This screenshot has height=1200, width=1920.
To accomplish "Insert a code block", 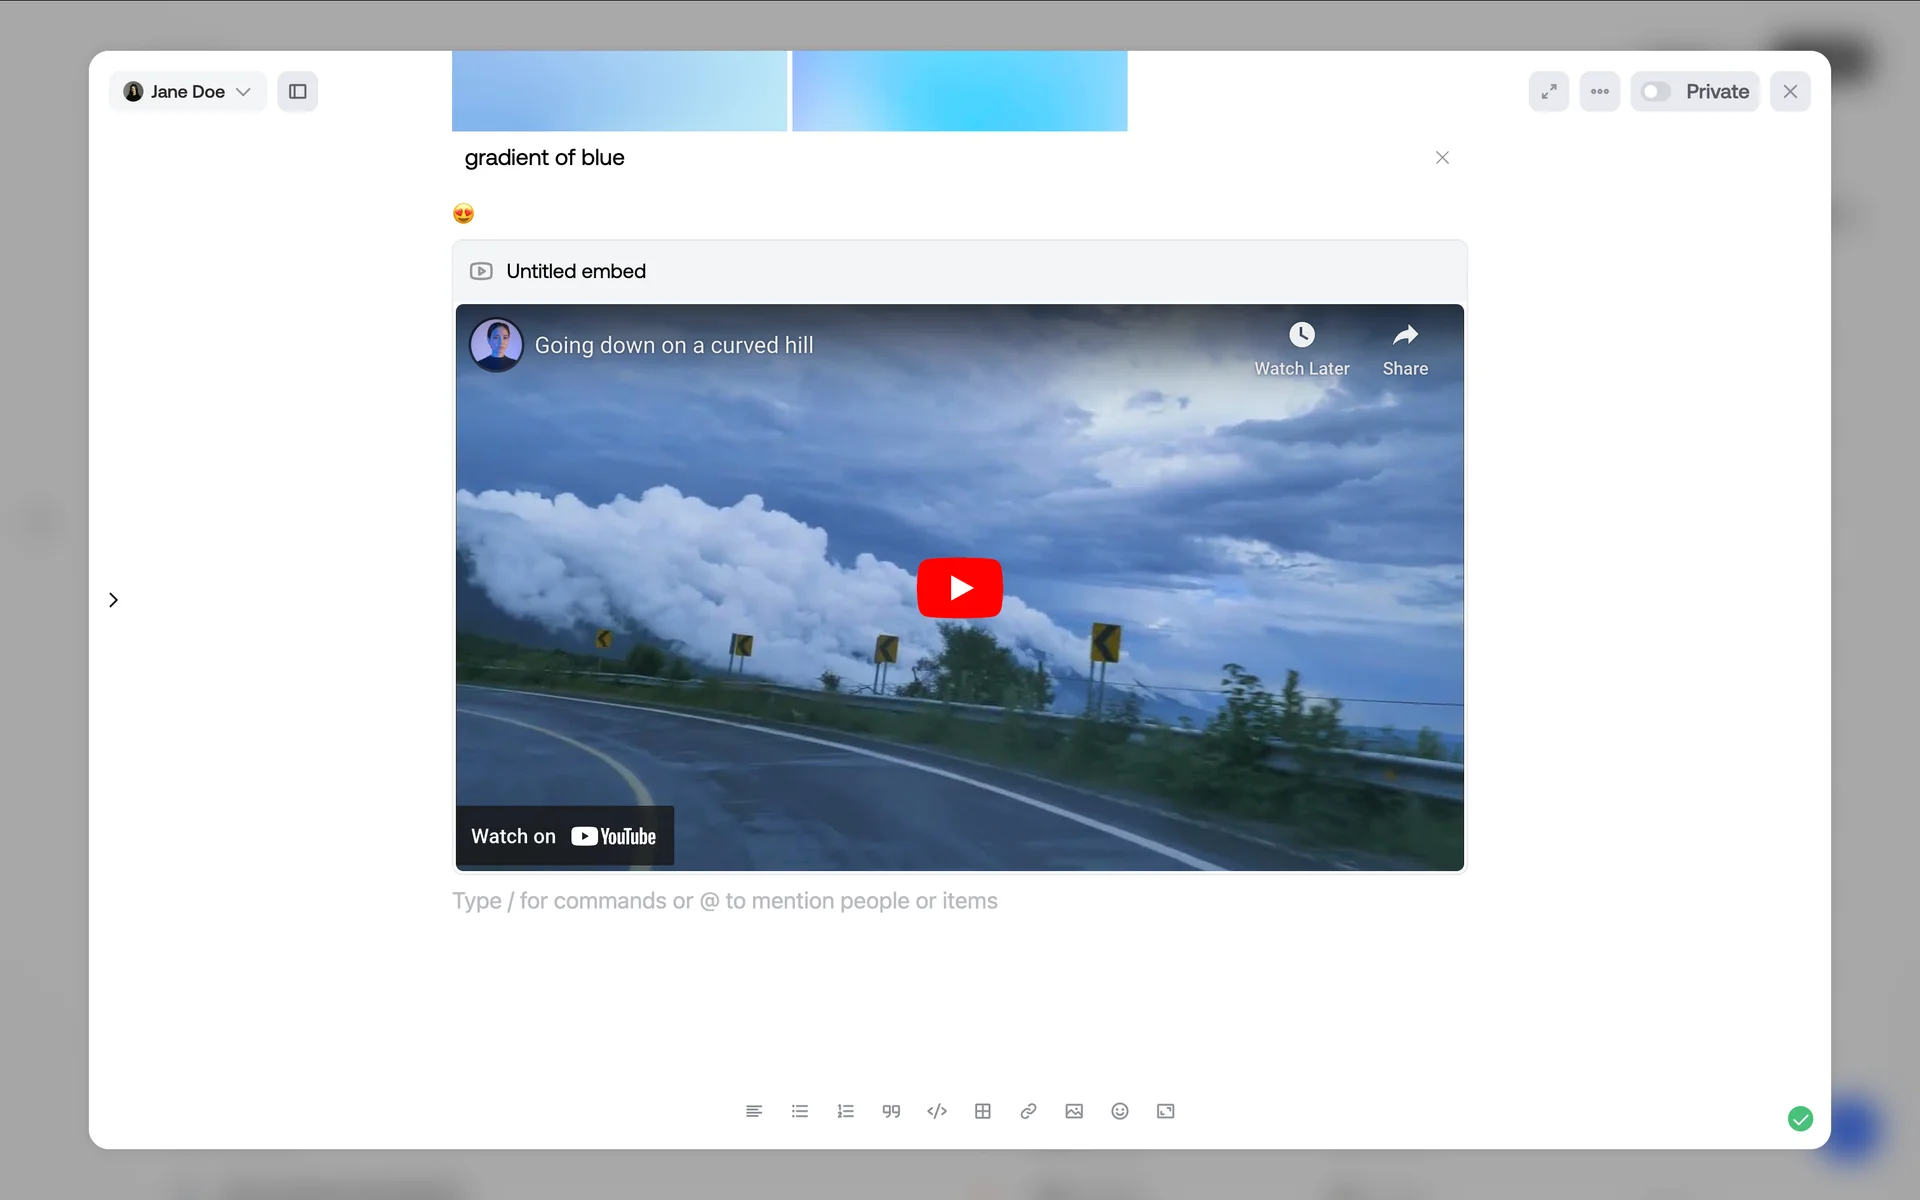I will click(x=937, y=1111).
